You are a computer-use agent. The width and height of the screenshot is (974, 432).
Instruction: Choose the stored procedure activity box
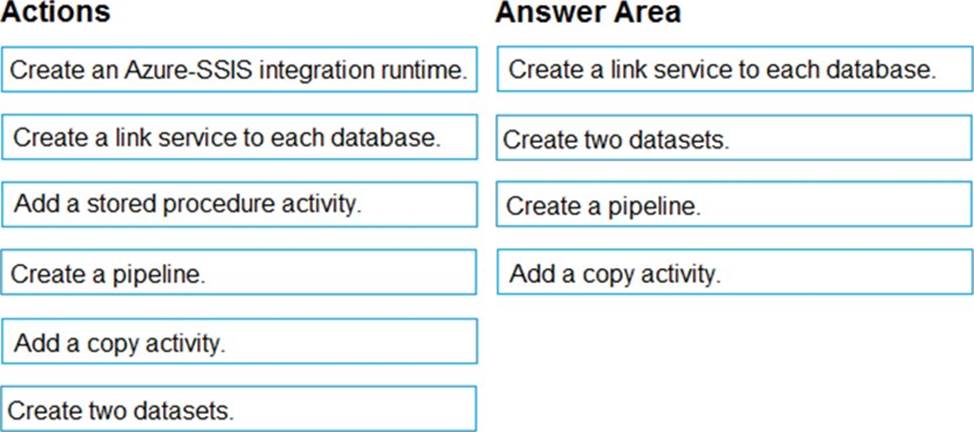pos(239,205)
